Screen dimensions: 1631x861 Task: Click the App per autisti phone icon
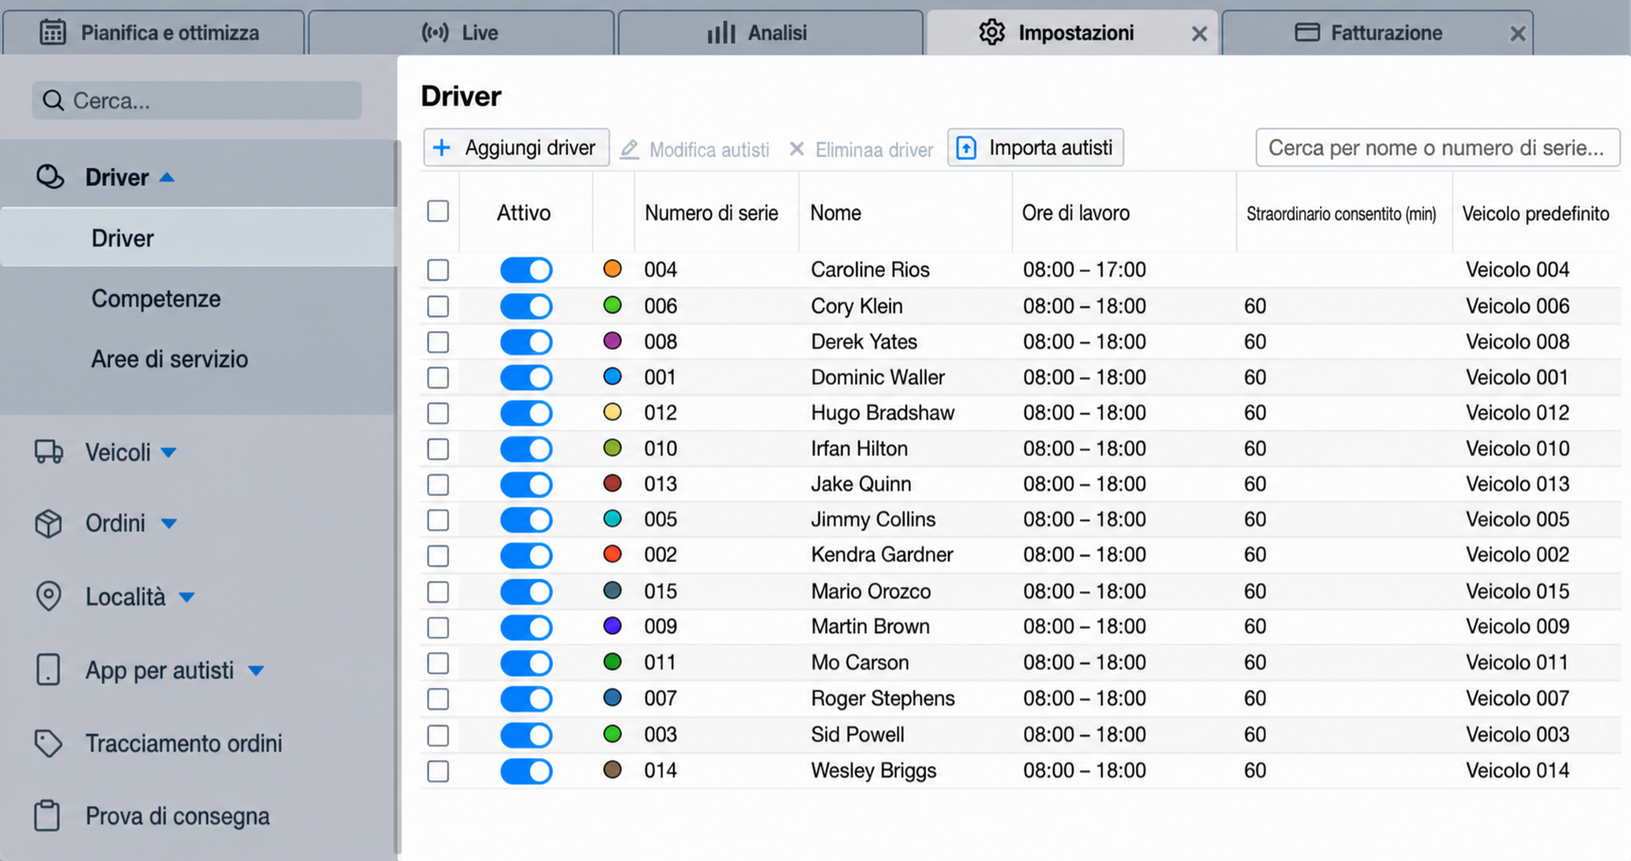(x=48, y=669)
